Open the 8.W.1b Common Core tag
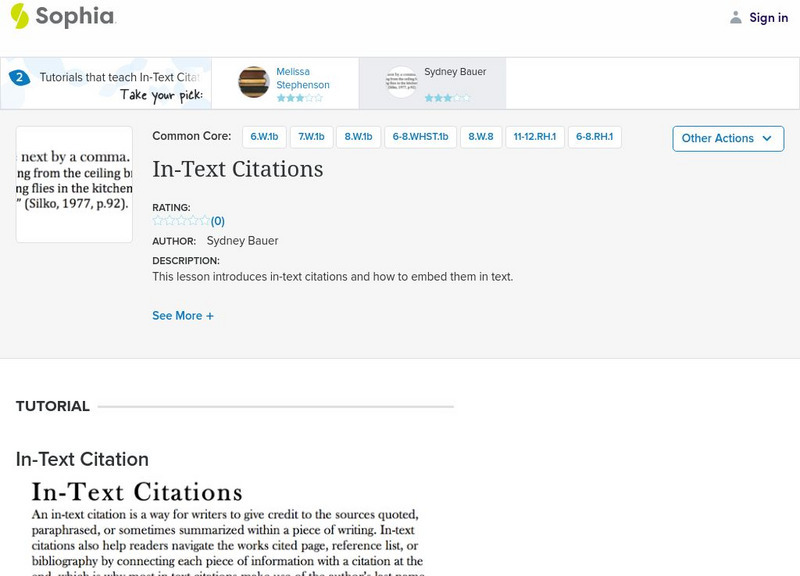Image resolution: width=800 pixels, height=576 pixels. pos(358,137)
